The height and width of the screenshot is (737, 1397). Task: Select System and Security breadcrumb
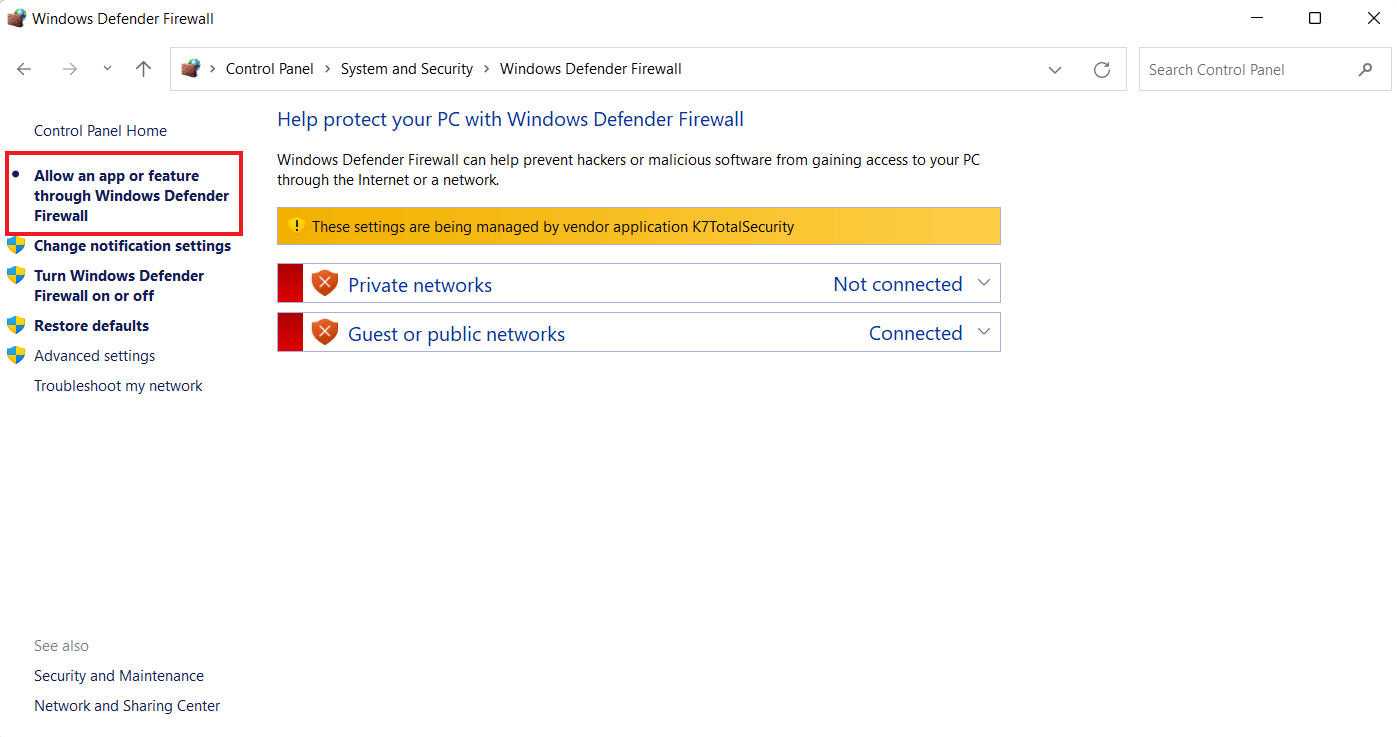[407, 69]
